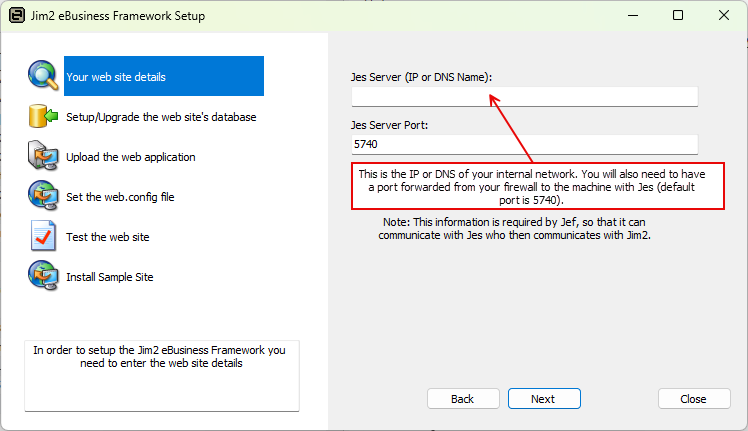
Task: Select 'Install Sample Site' step label
Action: [110, 277]
